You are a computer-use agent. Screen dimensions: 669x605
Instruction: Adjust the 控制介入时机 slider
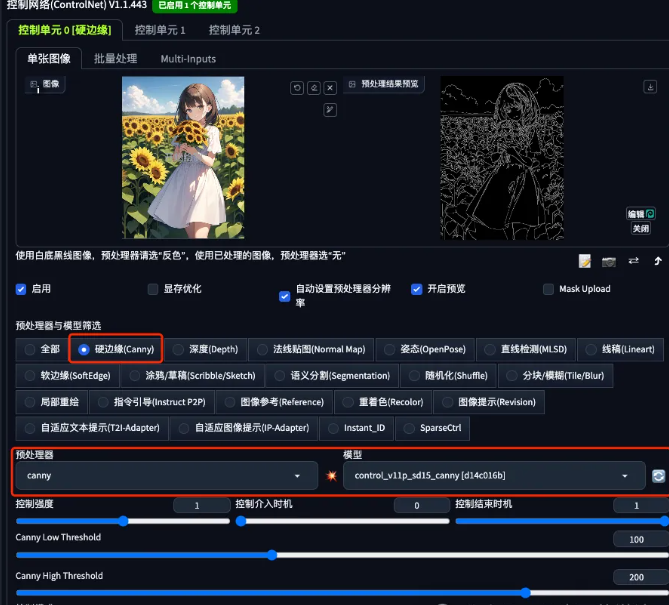point(343,521)
